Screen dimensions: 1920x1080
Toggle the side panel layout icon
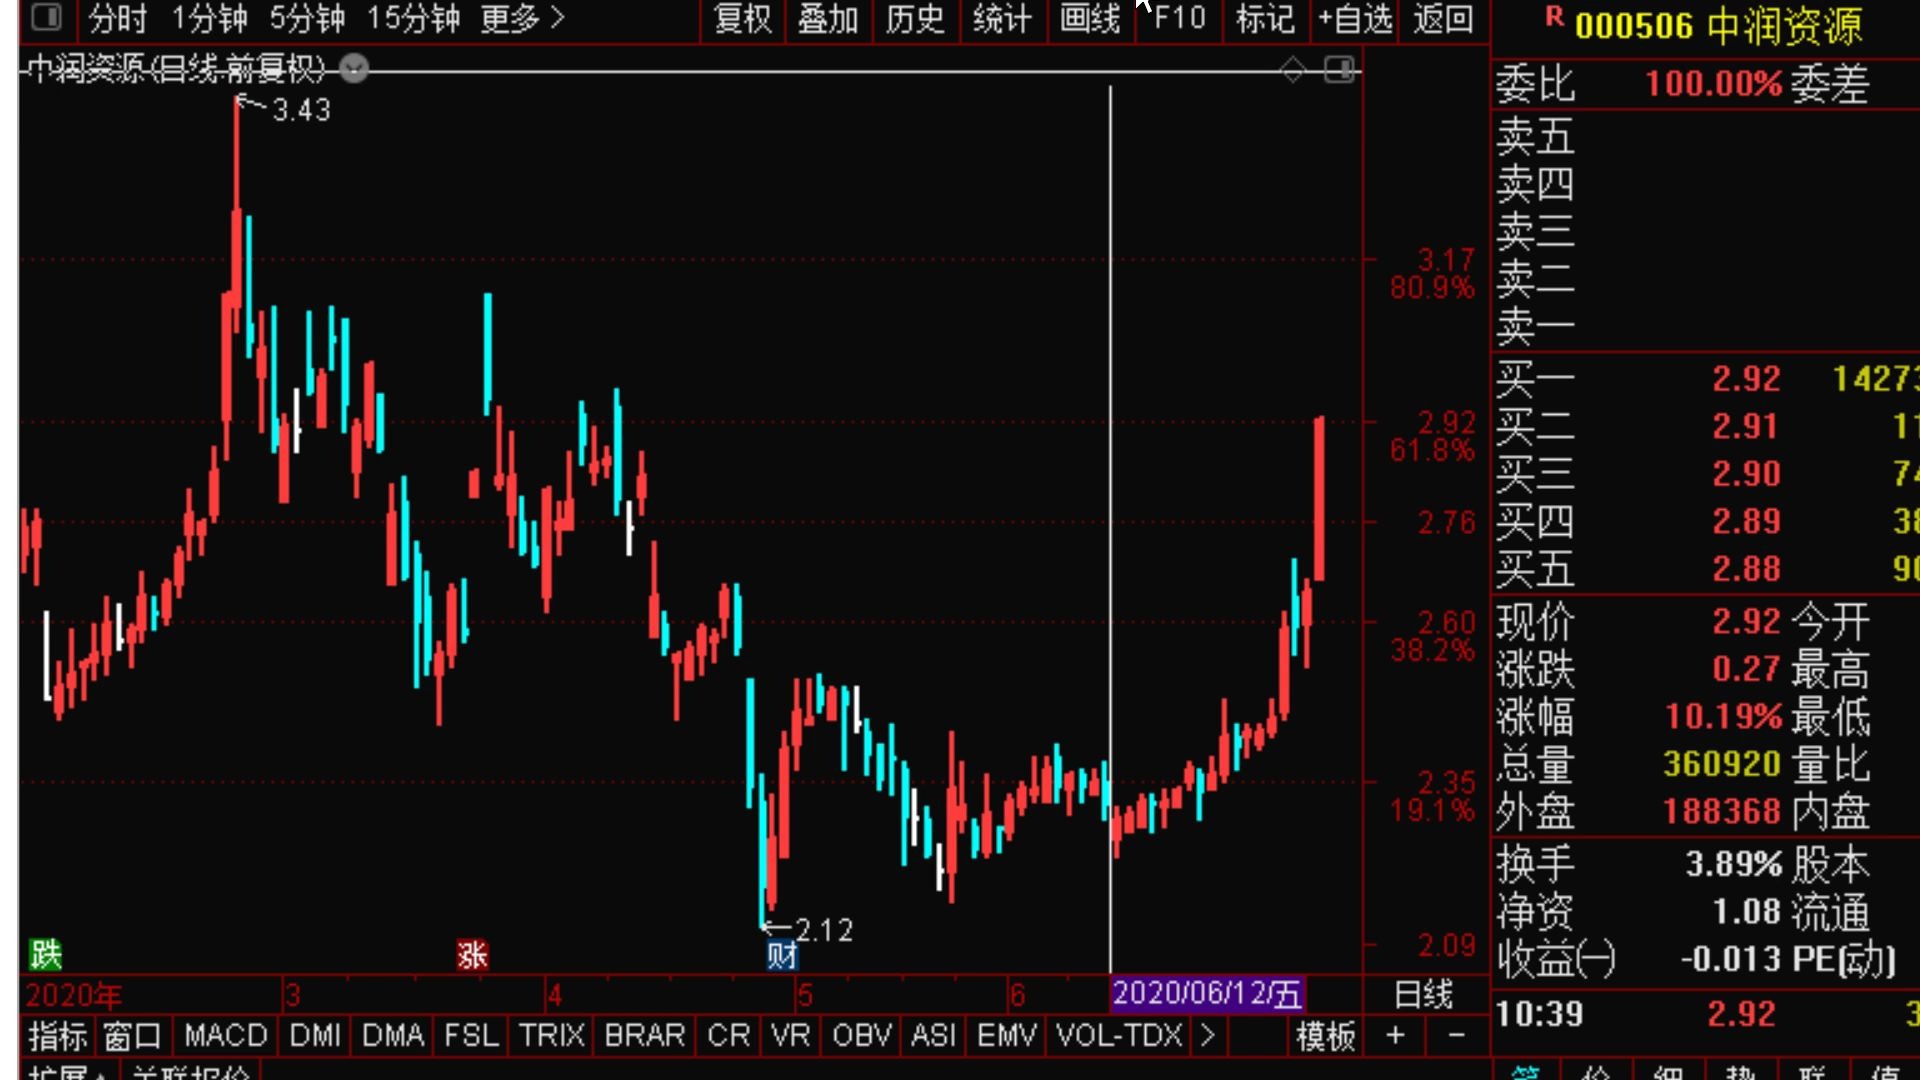pos(46,17)
